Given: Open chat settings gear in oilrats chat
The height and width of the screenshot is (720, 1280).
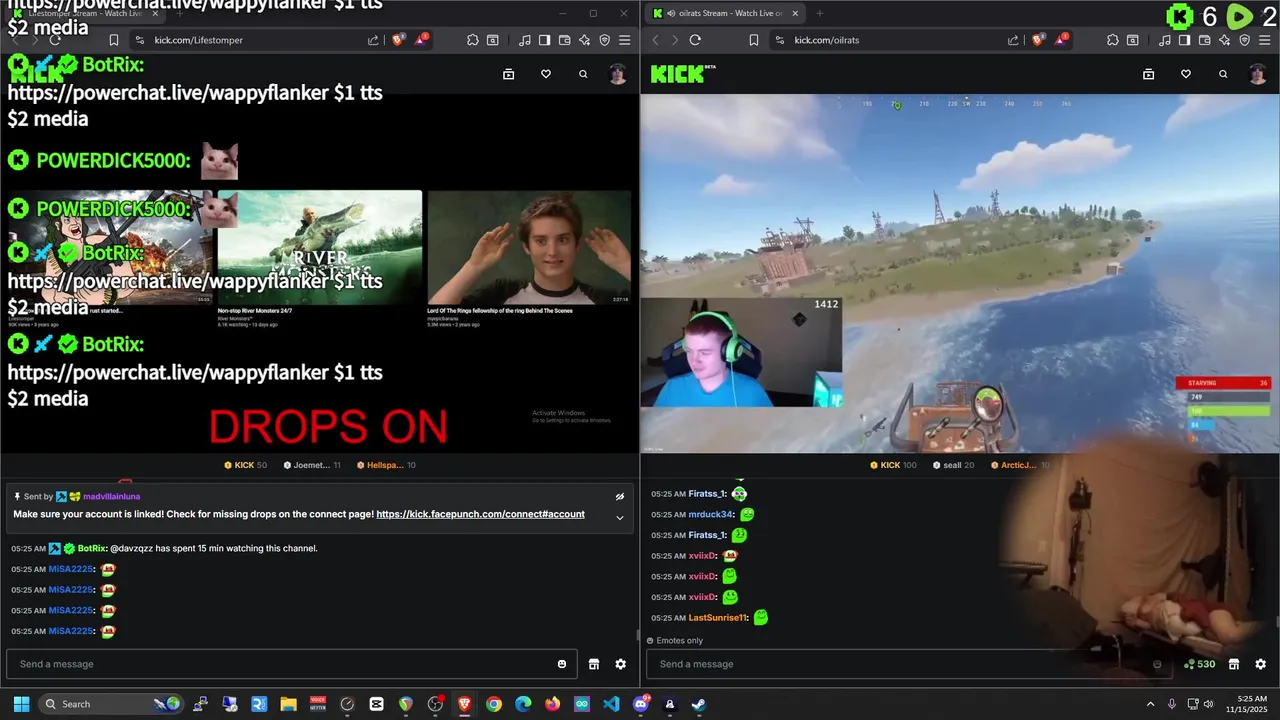Looking at the screenshot, I should point(1260,664).
